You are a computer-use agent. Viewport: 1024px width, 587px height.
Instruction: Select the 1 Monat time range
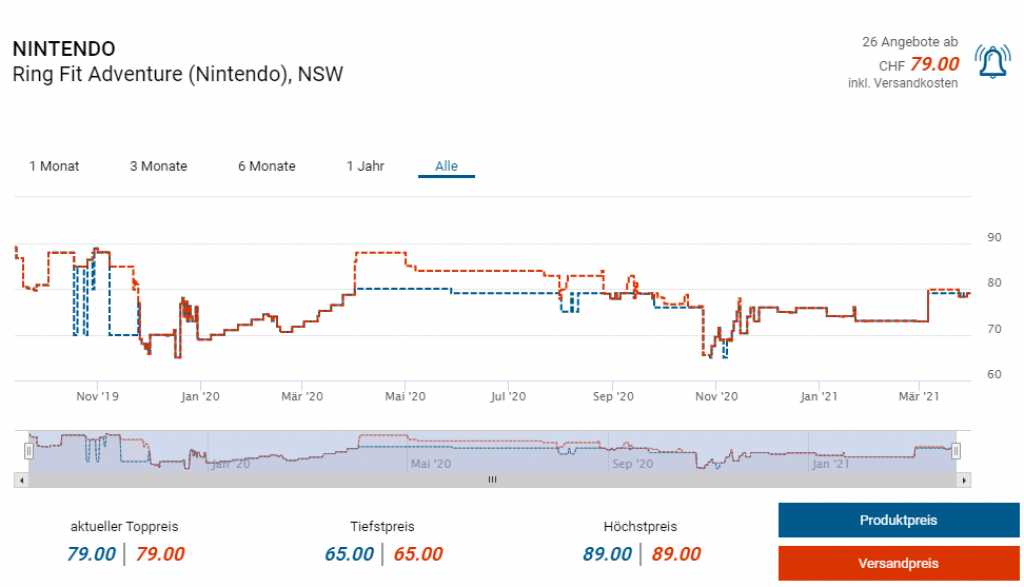[x=54, y=166]
